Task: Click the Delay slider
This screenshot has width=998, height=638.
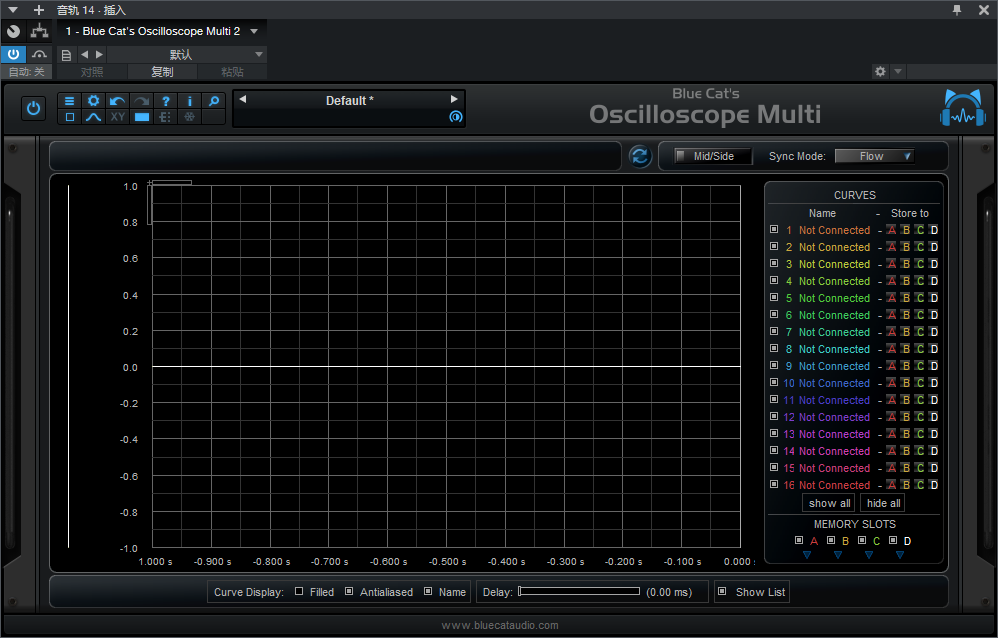Action: coord(579,592)
